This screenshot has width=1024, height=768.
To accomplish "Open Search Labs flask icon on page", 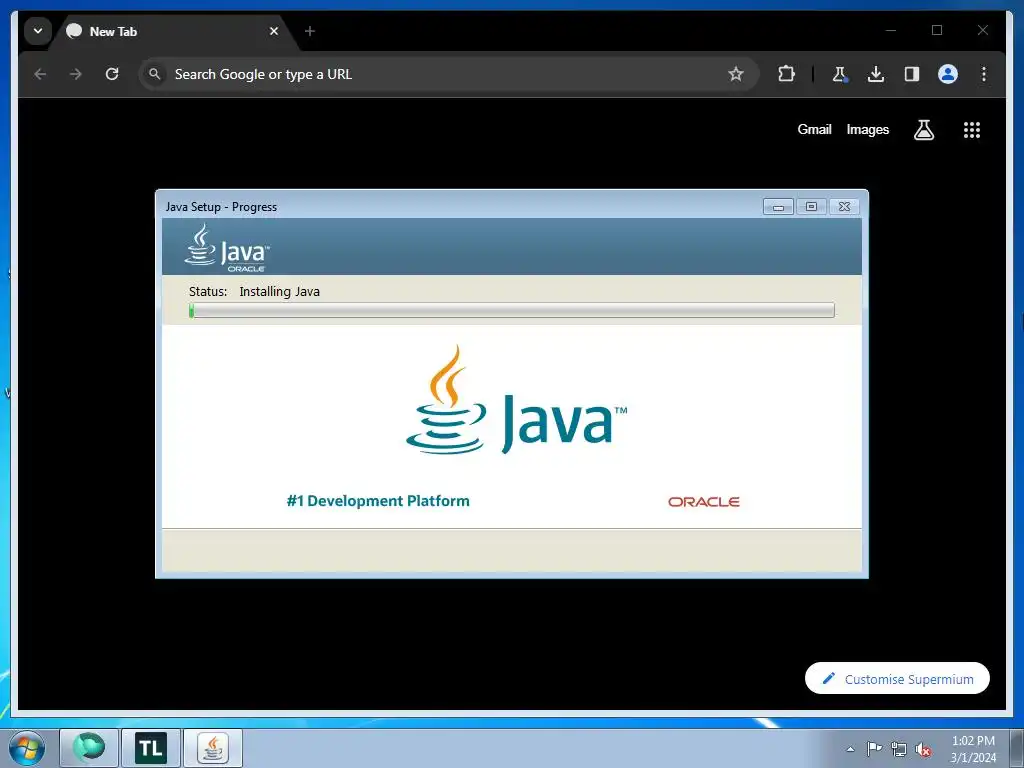I will (923, 130).
